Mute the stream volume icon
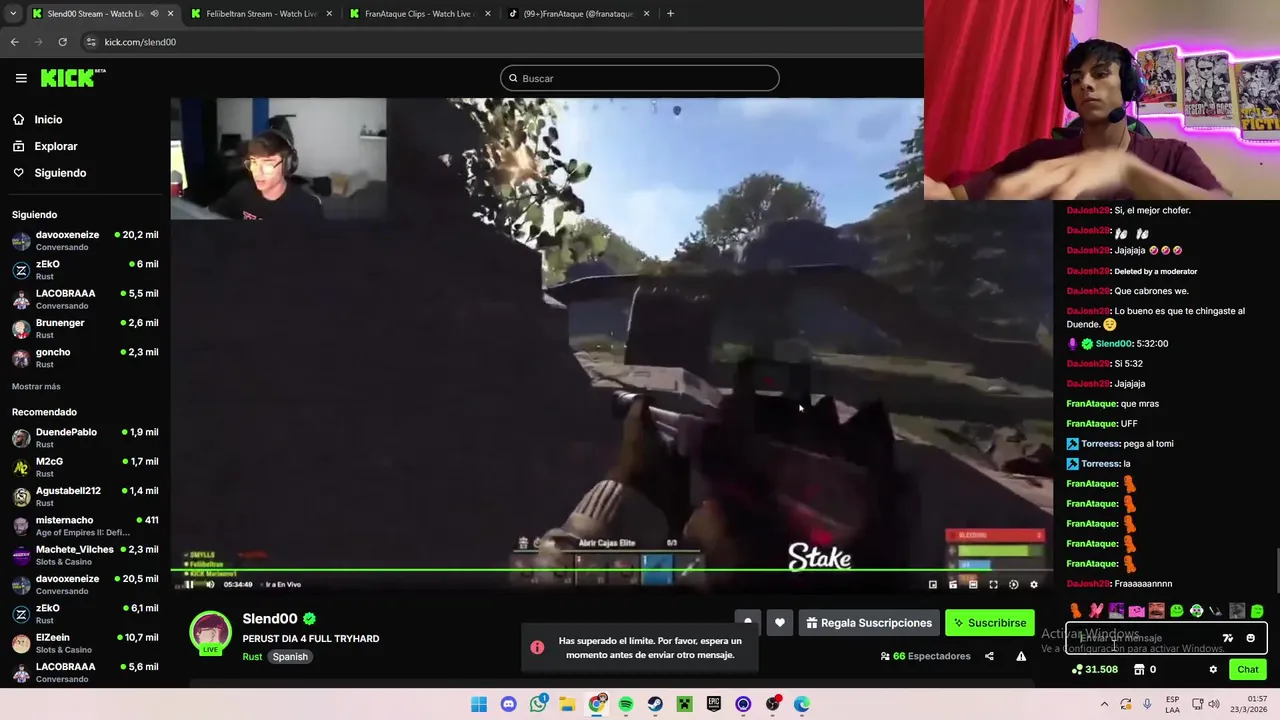 point(210,585)
